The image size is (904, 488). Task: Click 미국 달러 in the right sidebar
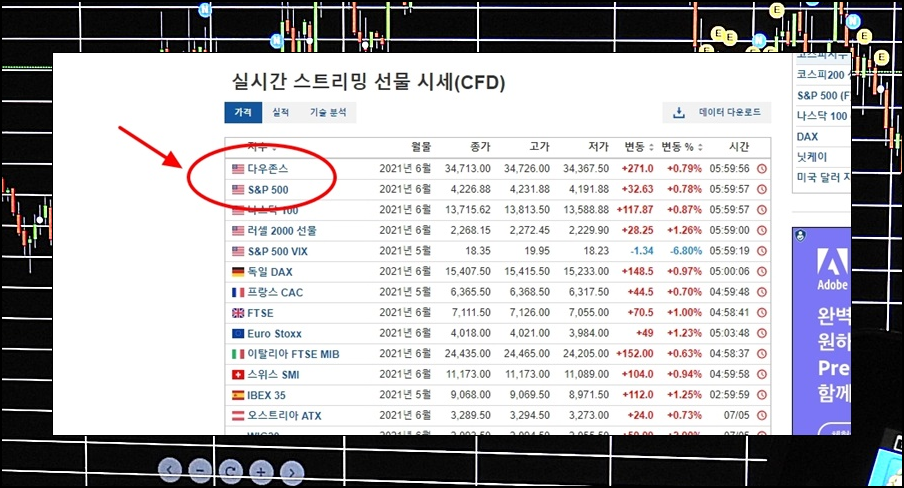(x=819, y=177)
